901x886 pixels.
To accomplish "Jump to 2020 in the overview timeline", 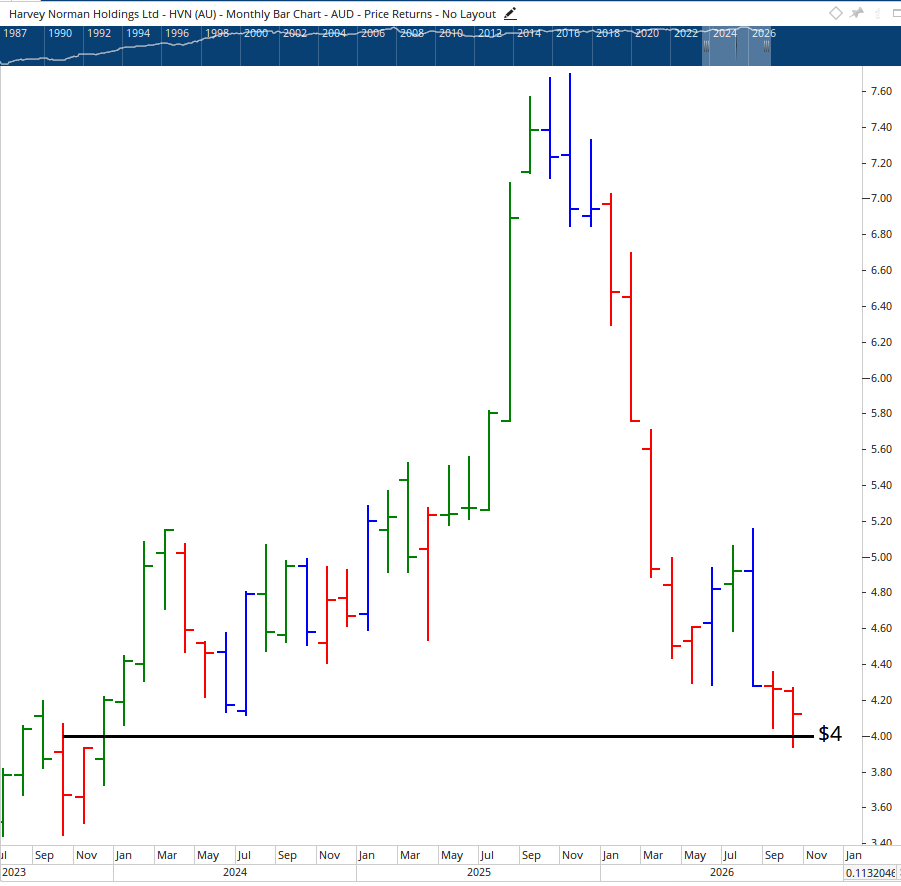I will [646, 33].
